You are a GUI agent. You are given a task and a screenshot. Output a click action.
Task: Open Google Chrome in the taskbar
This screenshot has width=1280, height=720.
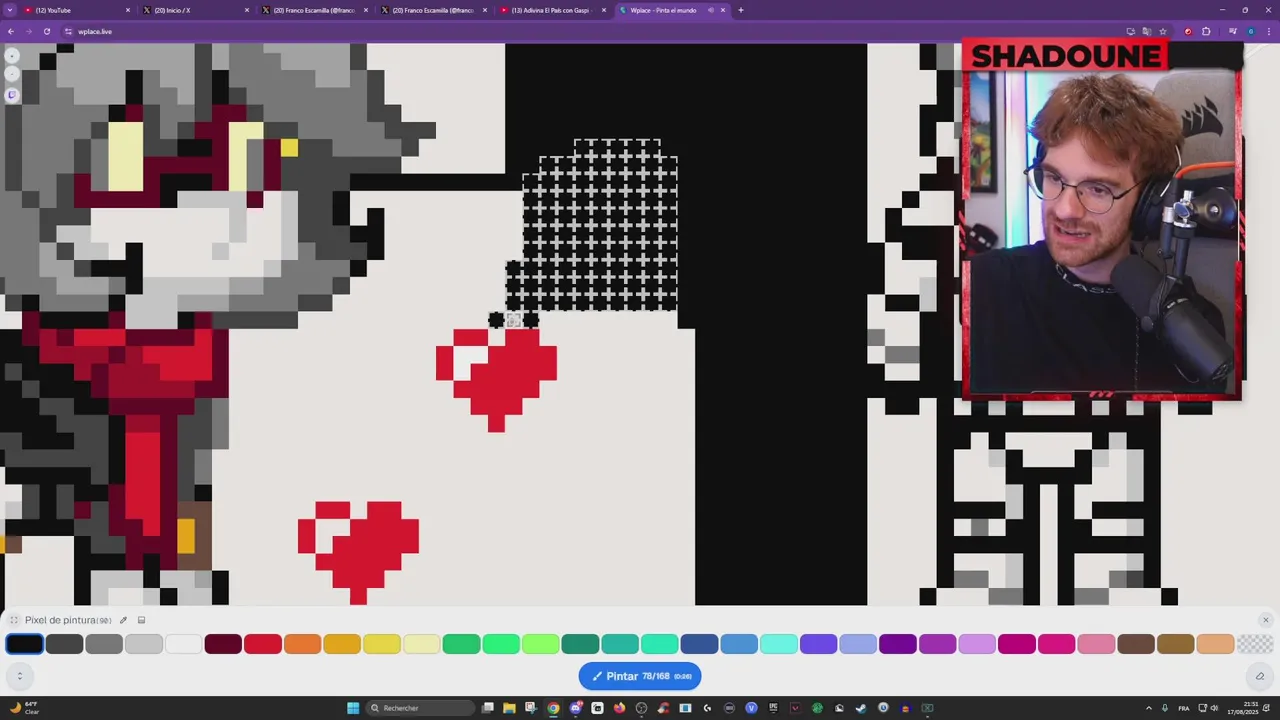pyautogui.click(x=553, y=708)
